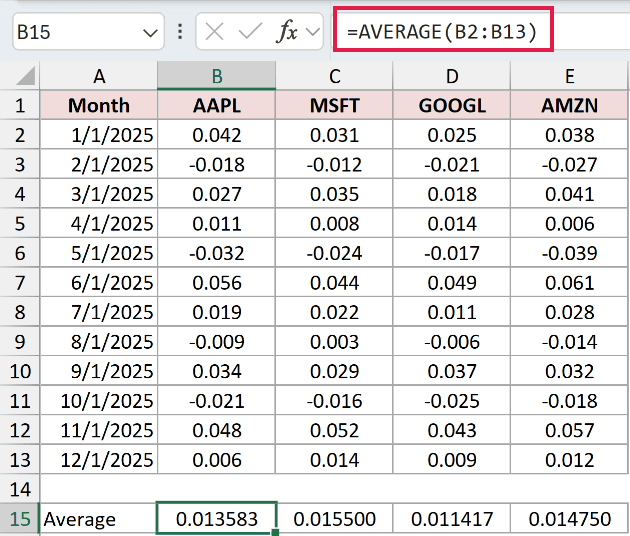This screenshot has width=630, height=536.
Task: Select AMZN cell with value 0.038
Action: [x=569, y=135]
